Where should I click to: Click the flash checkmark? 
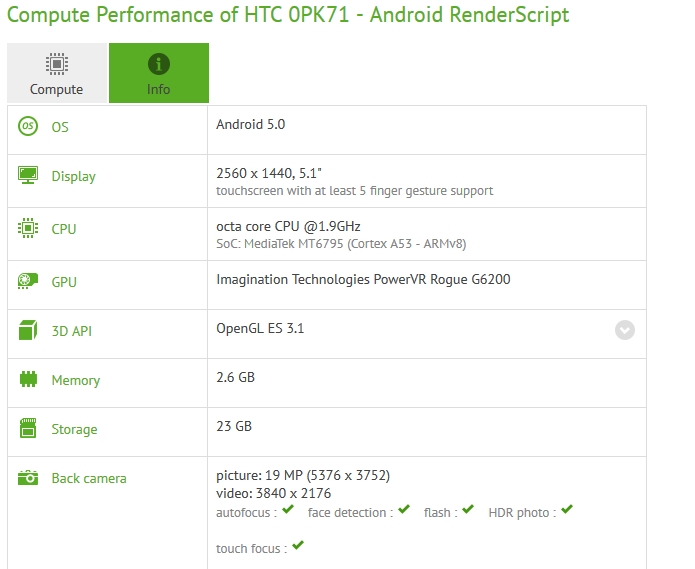468,510
